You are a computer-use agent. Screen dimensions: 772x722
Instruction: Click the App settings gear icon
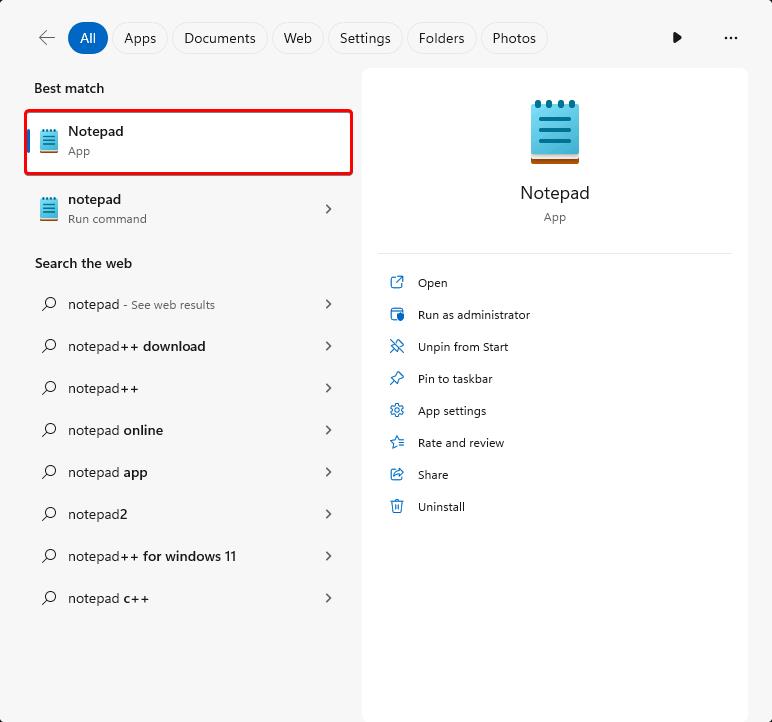click(x=397, y=410)
